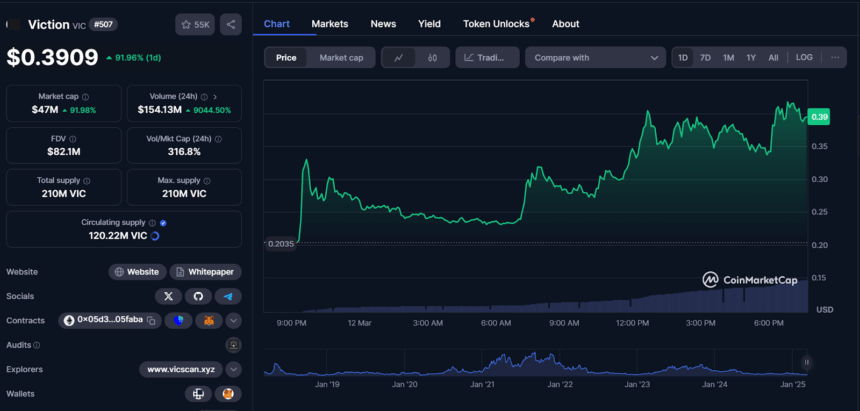The height and width of the screenshot is (411, 860).
Task: Click the $47M market cap value
Action: tap(45, 110)
